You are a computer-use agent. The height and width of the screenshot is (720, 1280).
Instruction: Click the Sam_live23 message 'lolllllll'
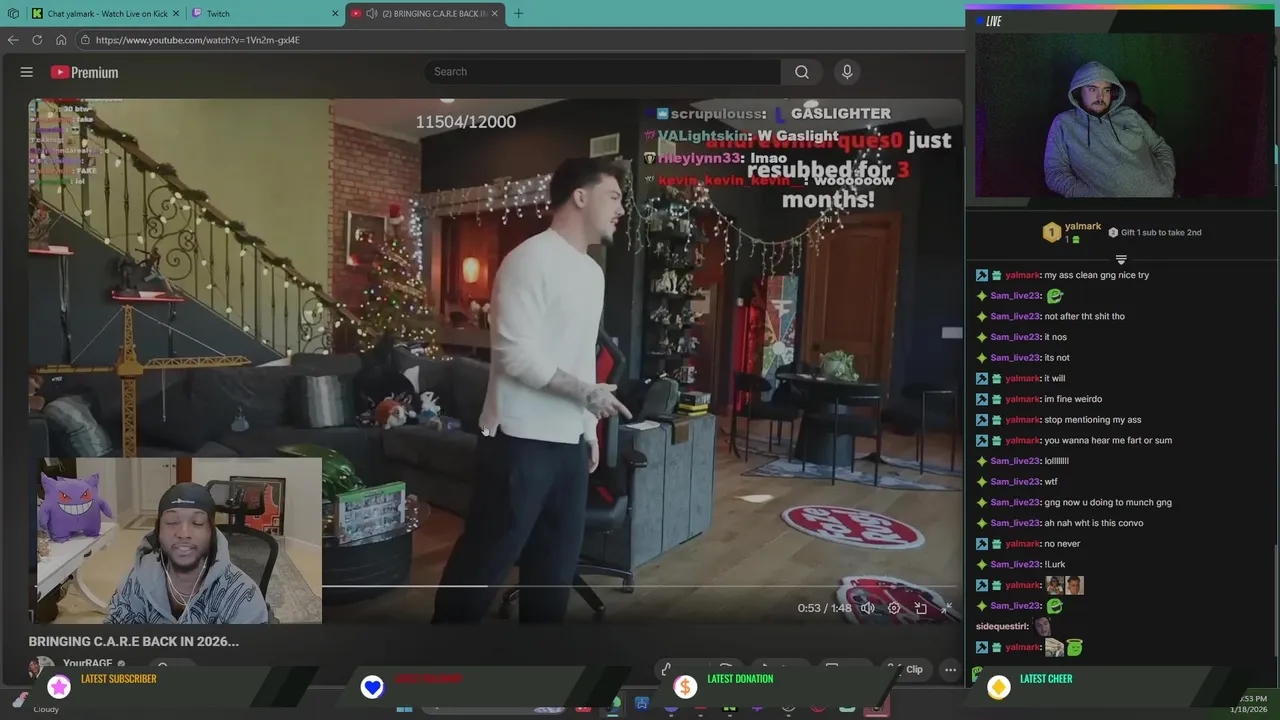(1056, 461)
